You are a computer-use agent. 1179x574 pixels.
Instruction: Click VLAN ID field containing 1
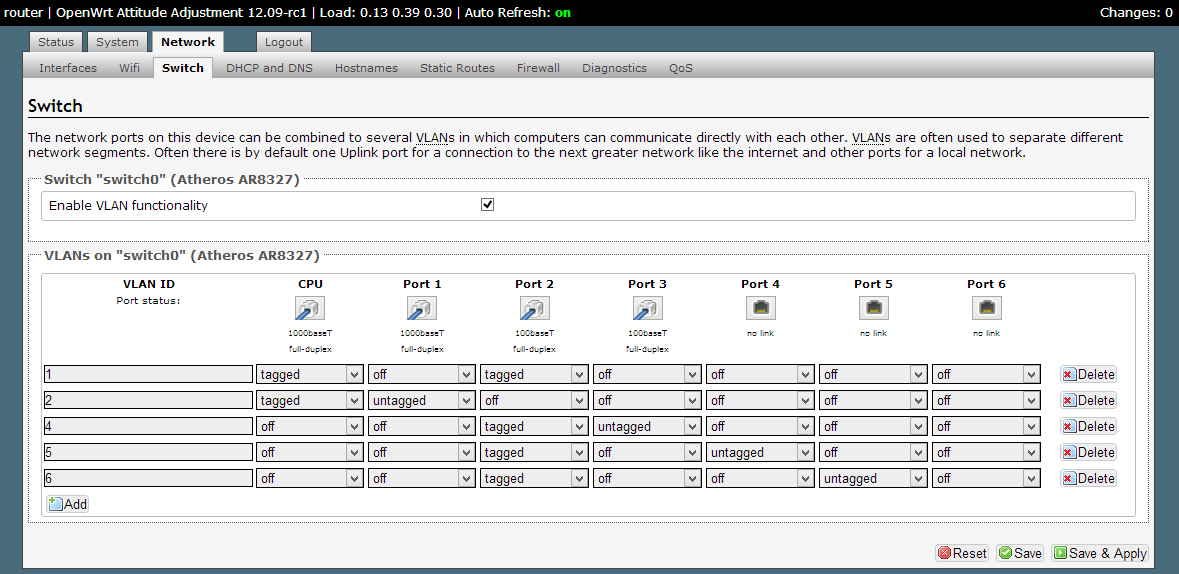(148, 375)
